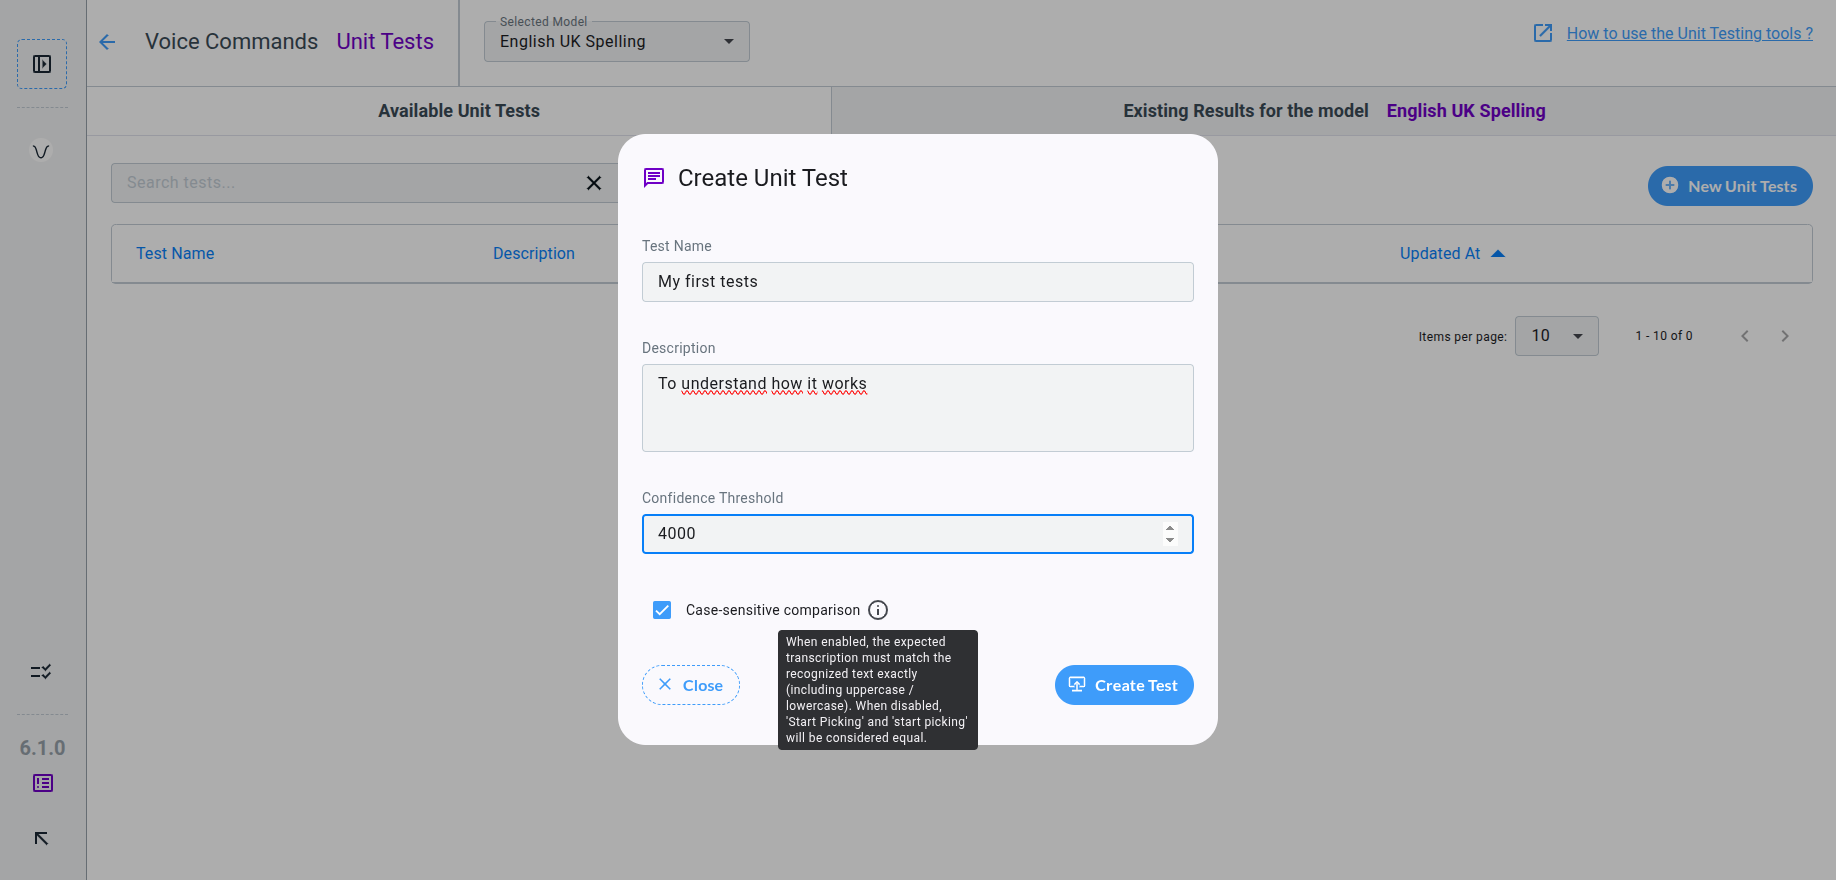Screen dimensions: 1836x880
Task: Click the back arrow next to Voice Commands
Action: pyautogui.click(x=108, y=42)
